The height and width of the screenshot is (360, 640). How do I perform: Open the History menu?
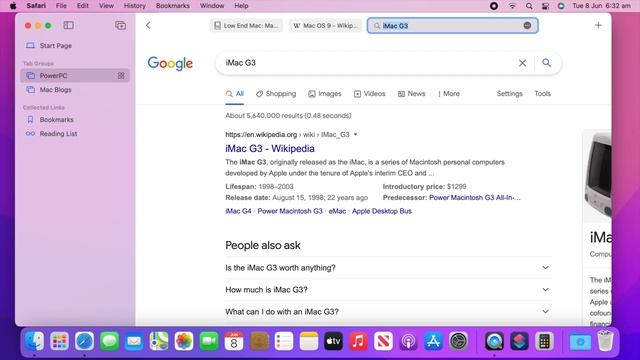tap(134, 6)
